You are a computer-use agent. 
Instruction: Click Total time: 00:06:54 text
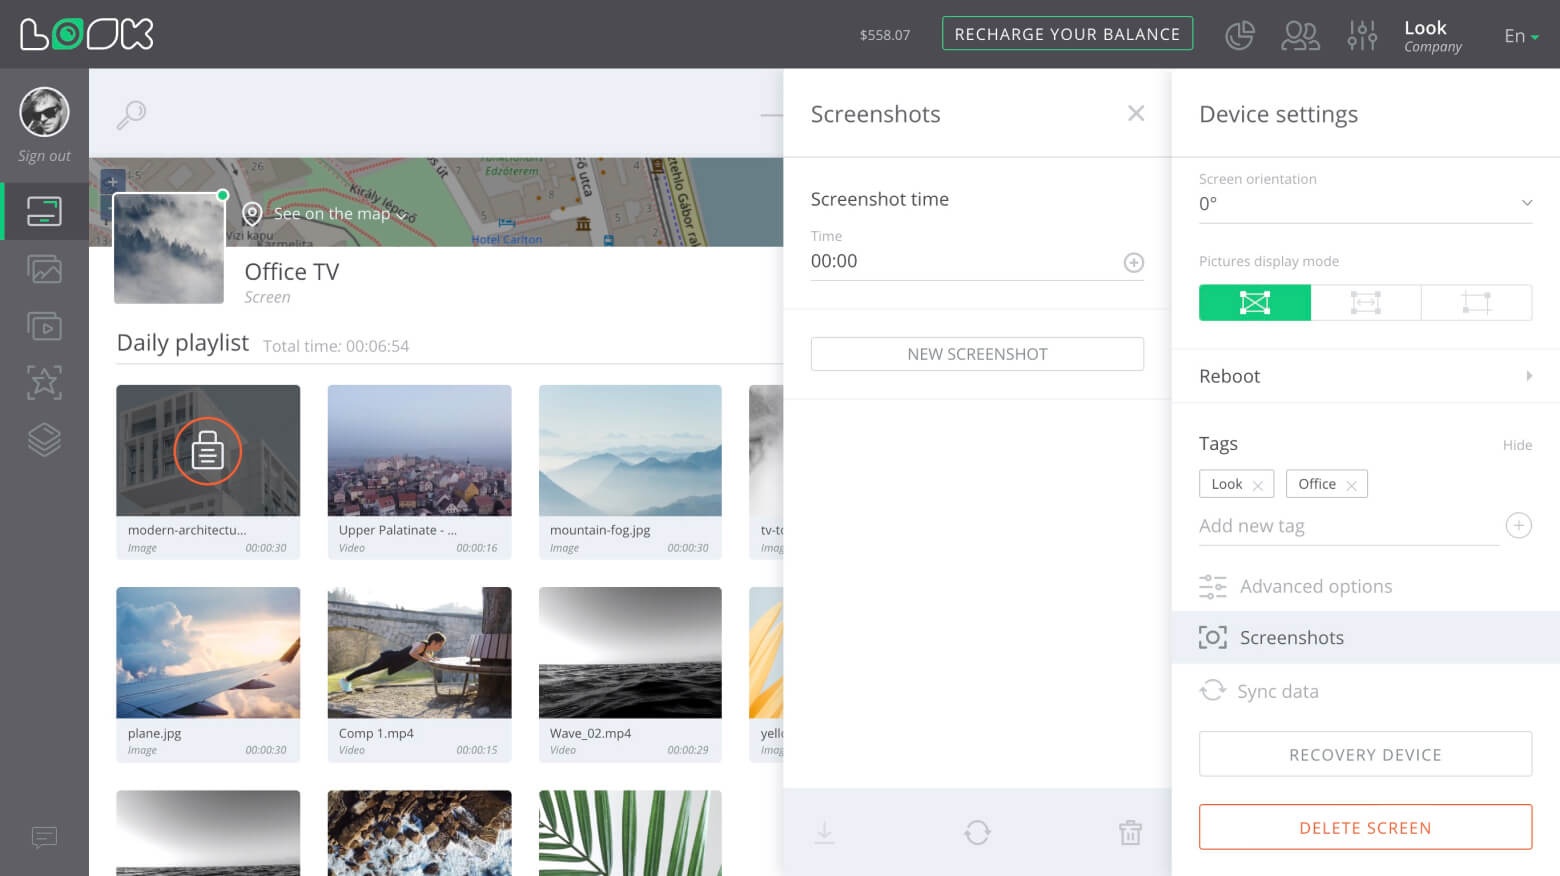(x=336, y=346)
